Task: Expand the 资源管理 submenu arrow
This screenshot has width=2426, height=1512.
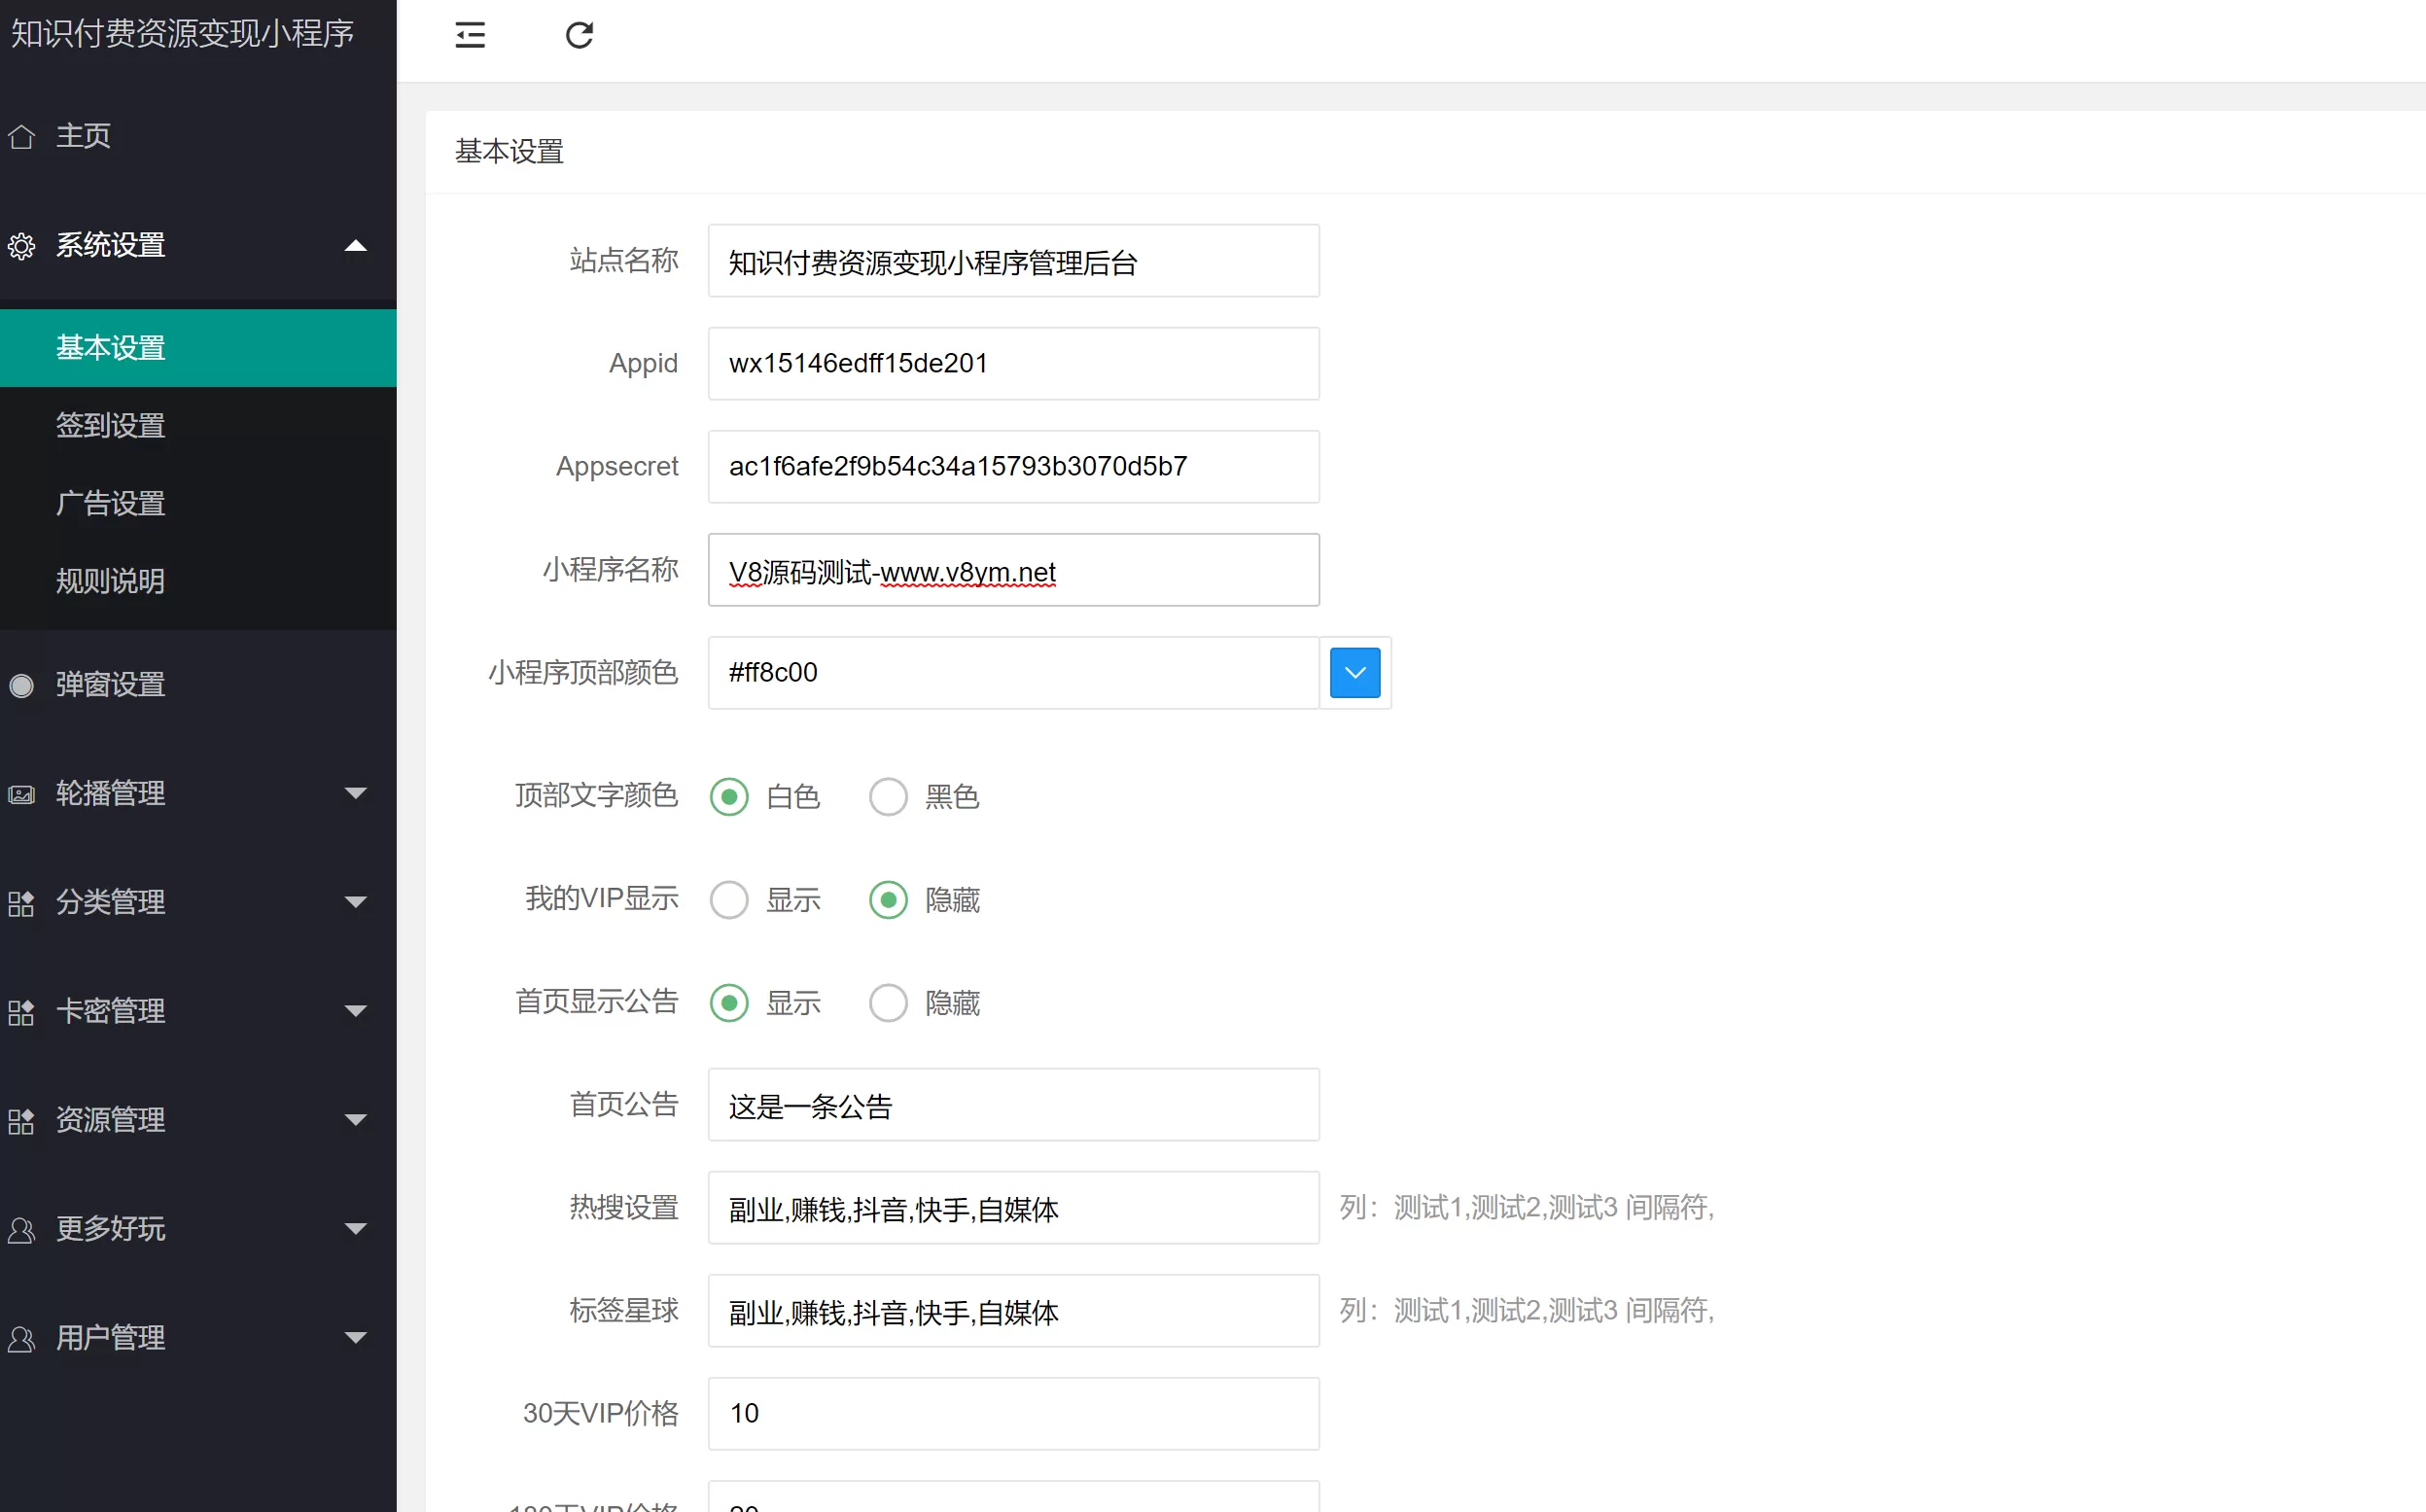Action: tap(355, 1120)
